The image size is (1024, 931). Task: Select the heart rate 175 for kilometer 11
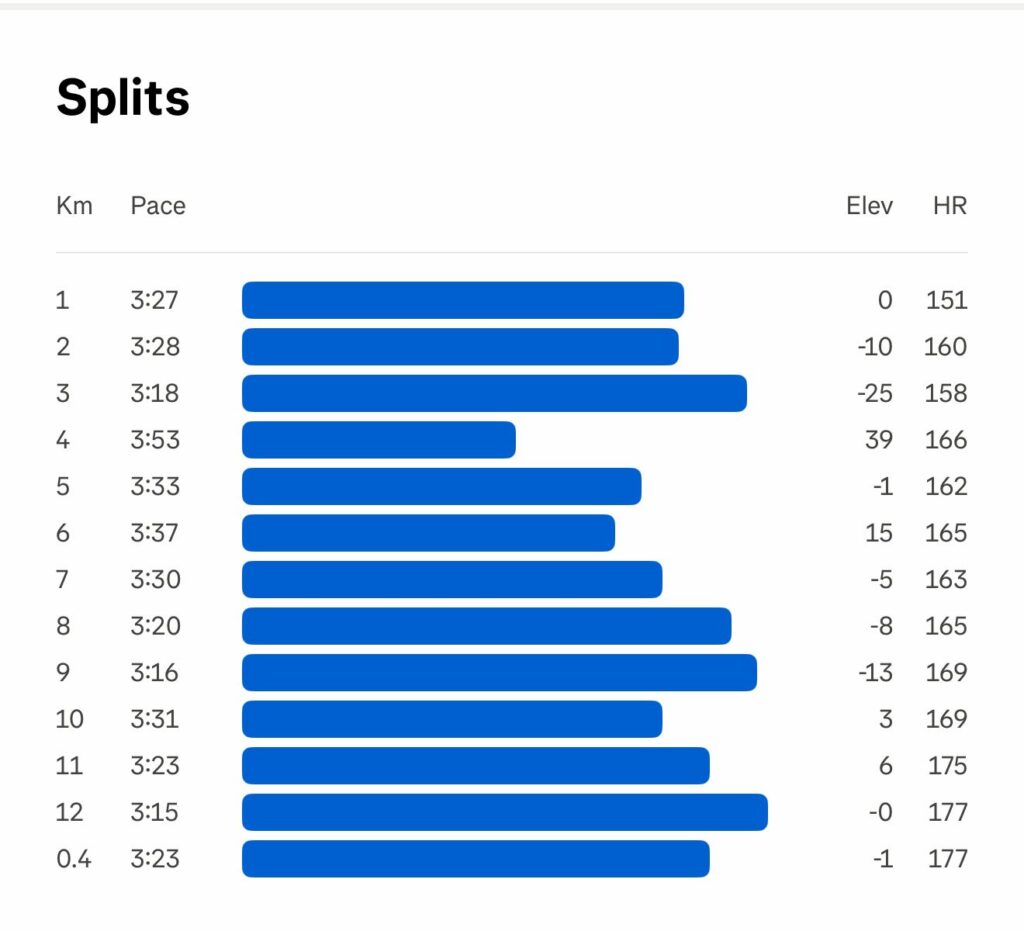[x=946, y=766]
